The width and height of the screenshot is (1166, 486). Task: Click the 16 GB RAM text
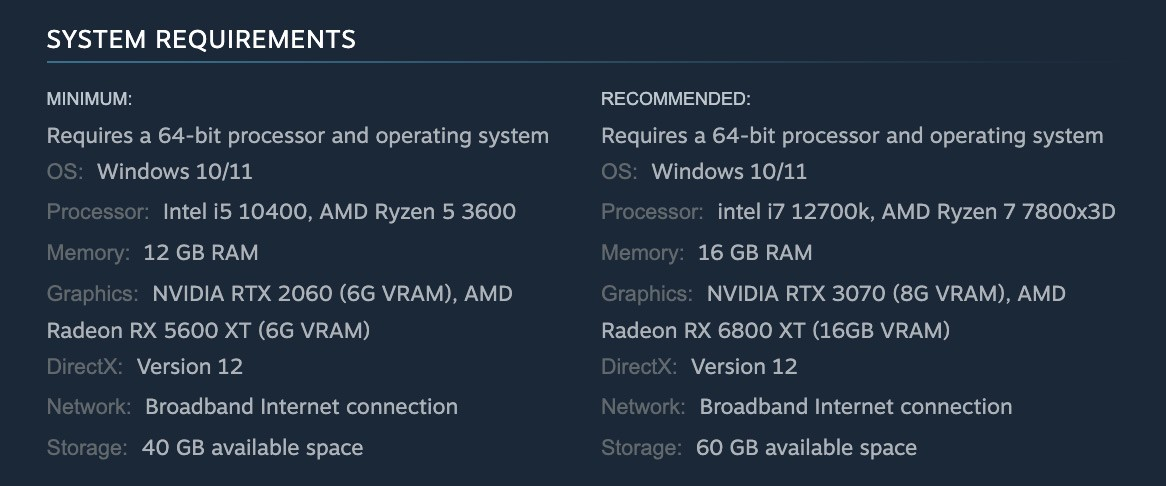(755, 253)
